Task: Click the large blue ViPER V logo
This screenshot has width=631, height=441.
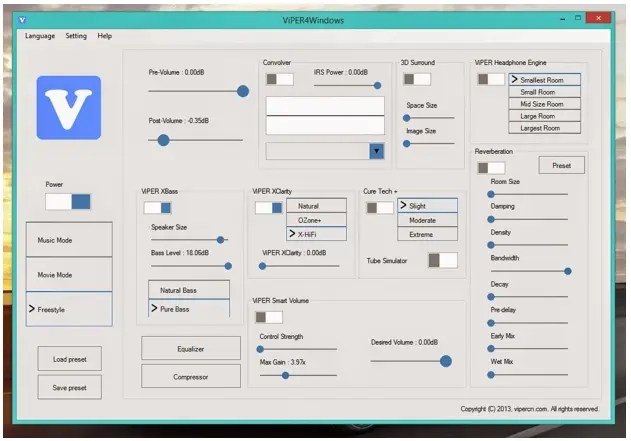Action: coord(69,108)
